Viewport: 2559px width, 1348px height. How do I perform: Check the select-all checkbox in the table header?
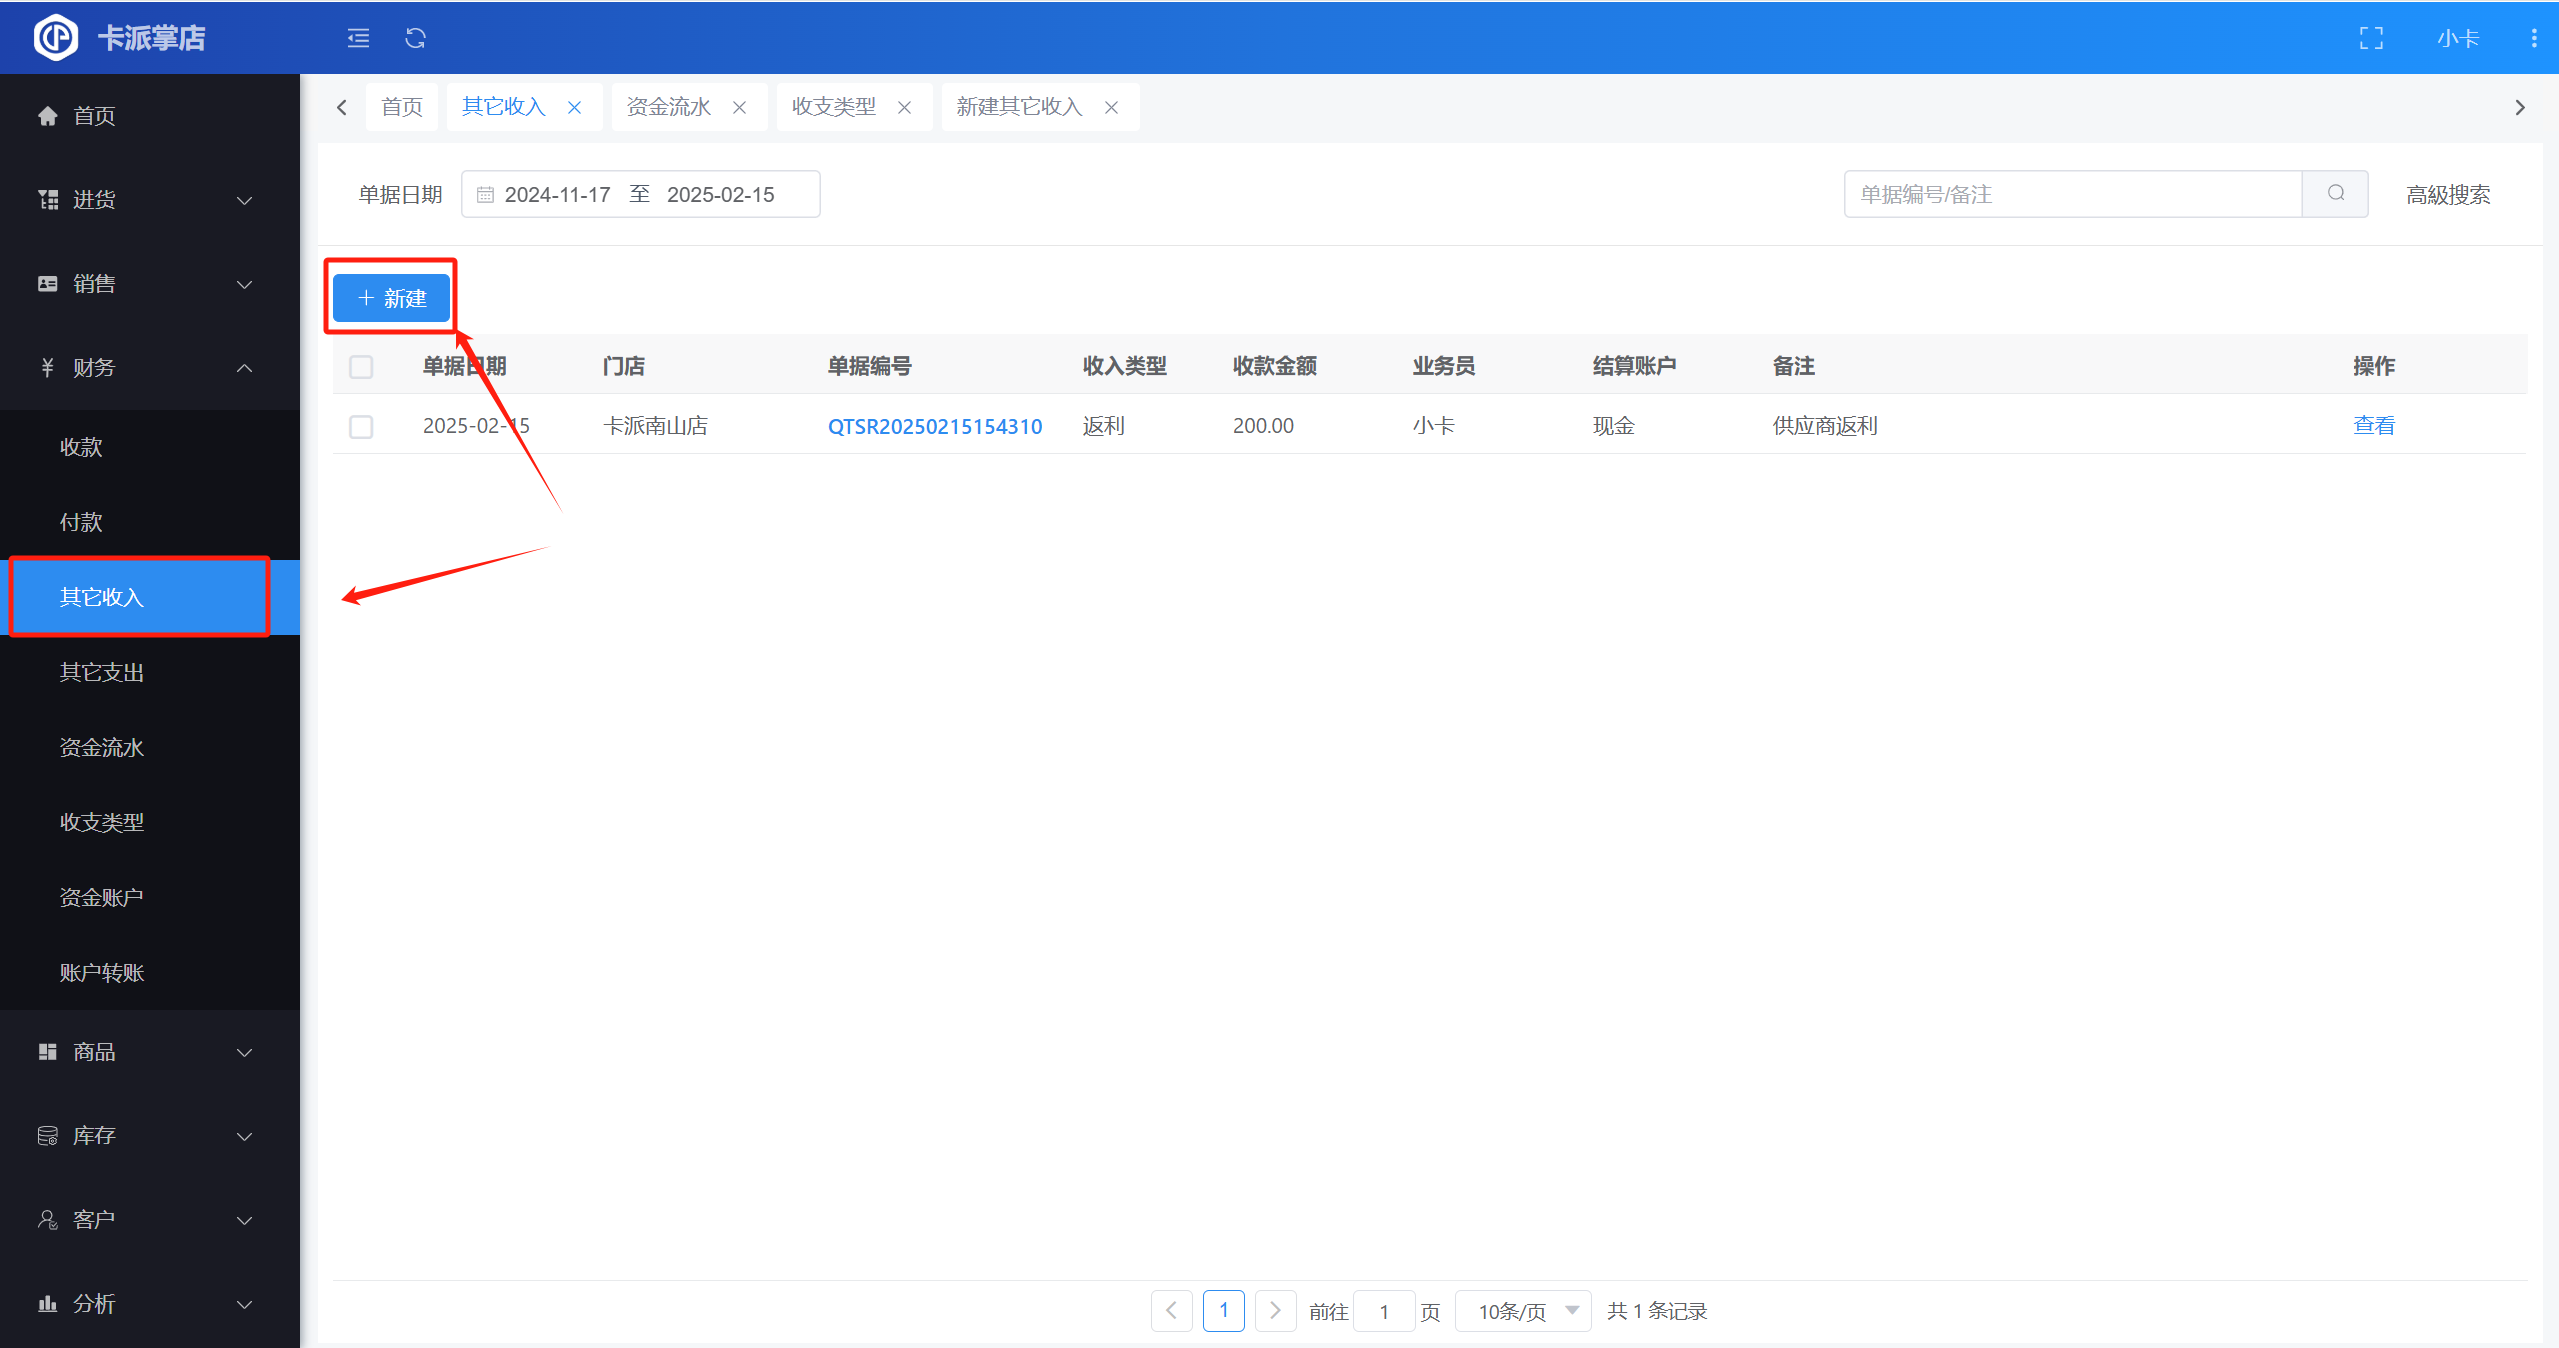(361, 366)
